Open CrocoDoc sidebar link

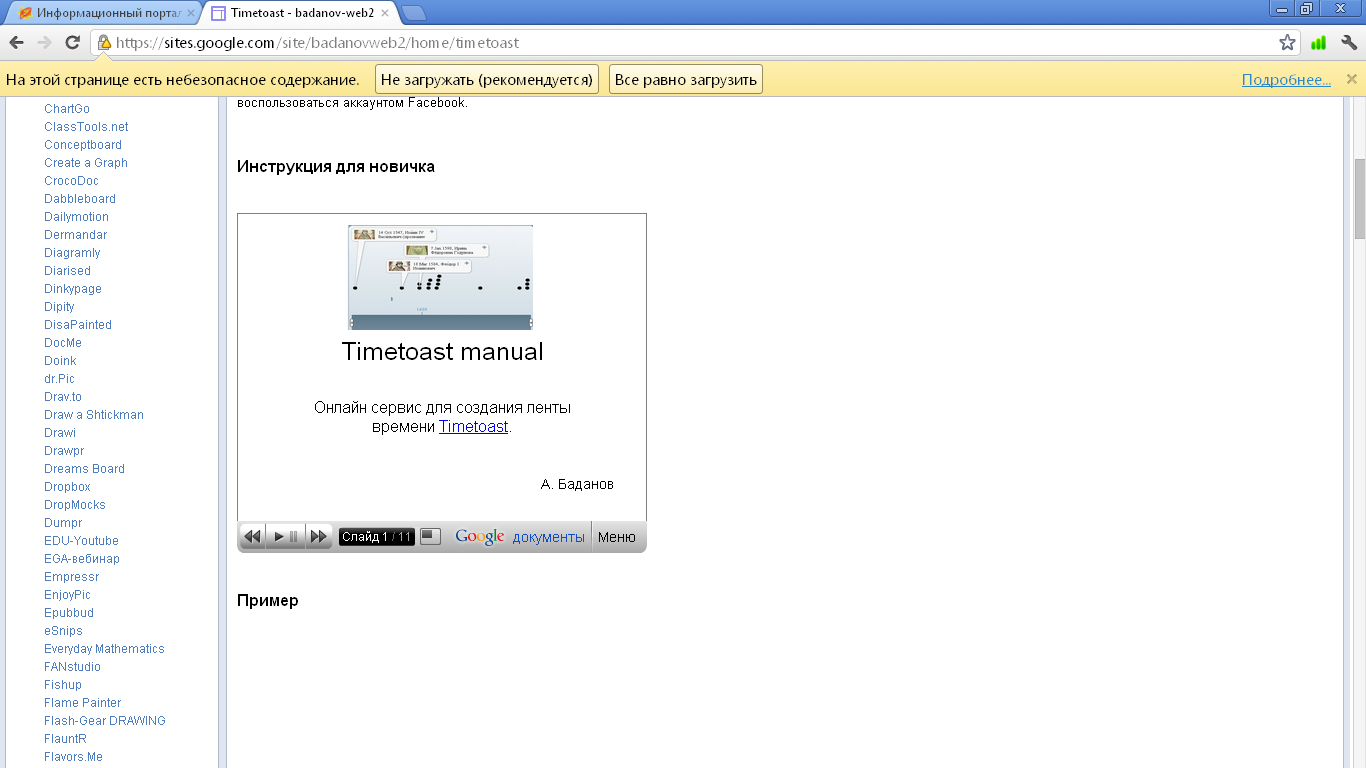pos(71,181)
